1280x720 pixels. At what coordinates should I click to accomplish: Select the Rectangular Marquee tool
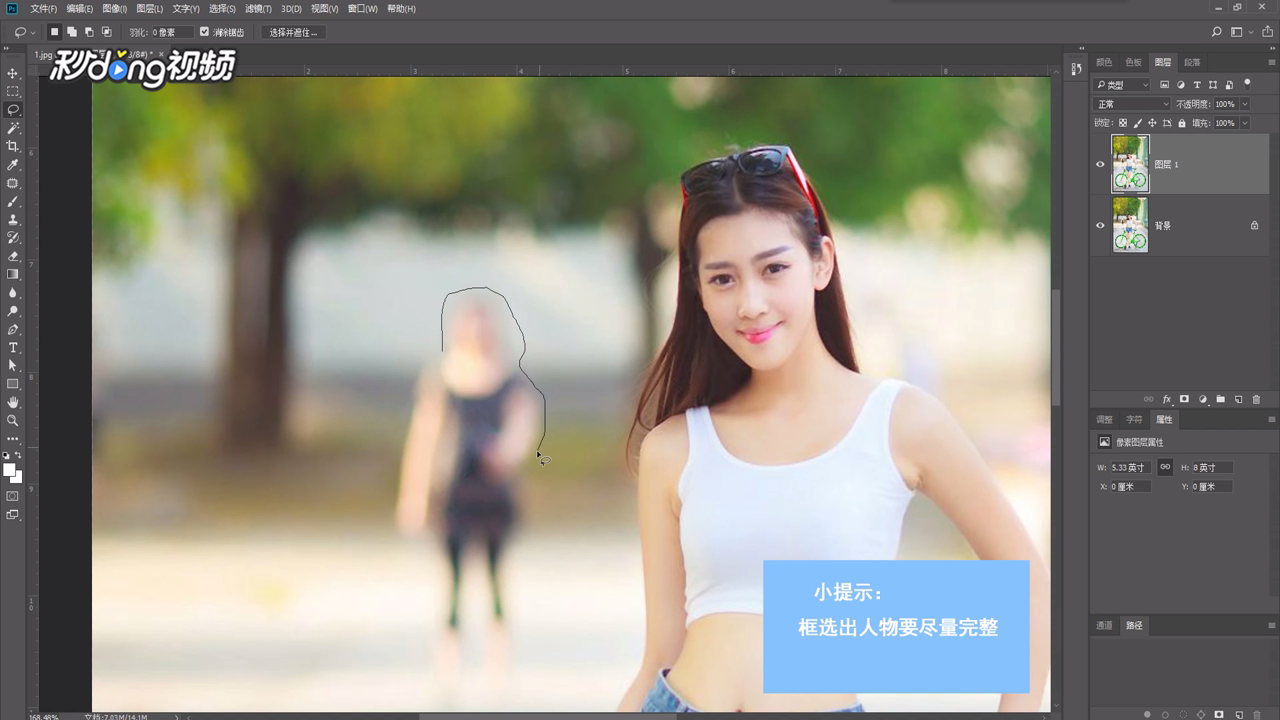[13, 91]
